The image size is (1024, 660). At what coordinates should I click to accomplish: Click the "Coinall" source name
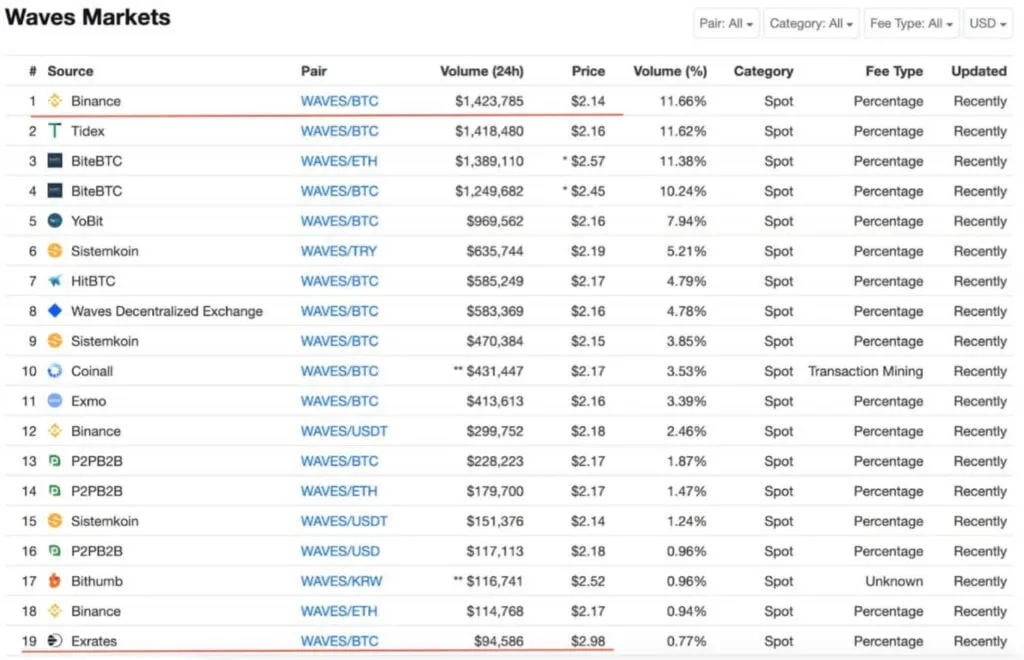(92, 371)
